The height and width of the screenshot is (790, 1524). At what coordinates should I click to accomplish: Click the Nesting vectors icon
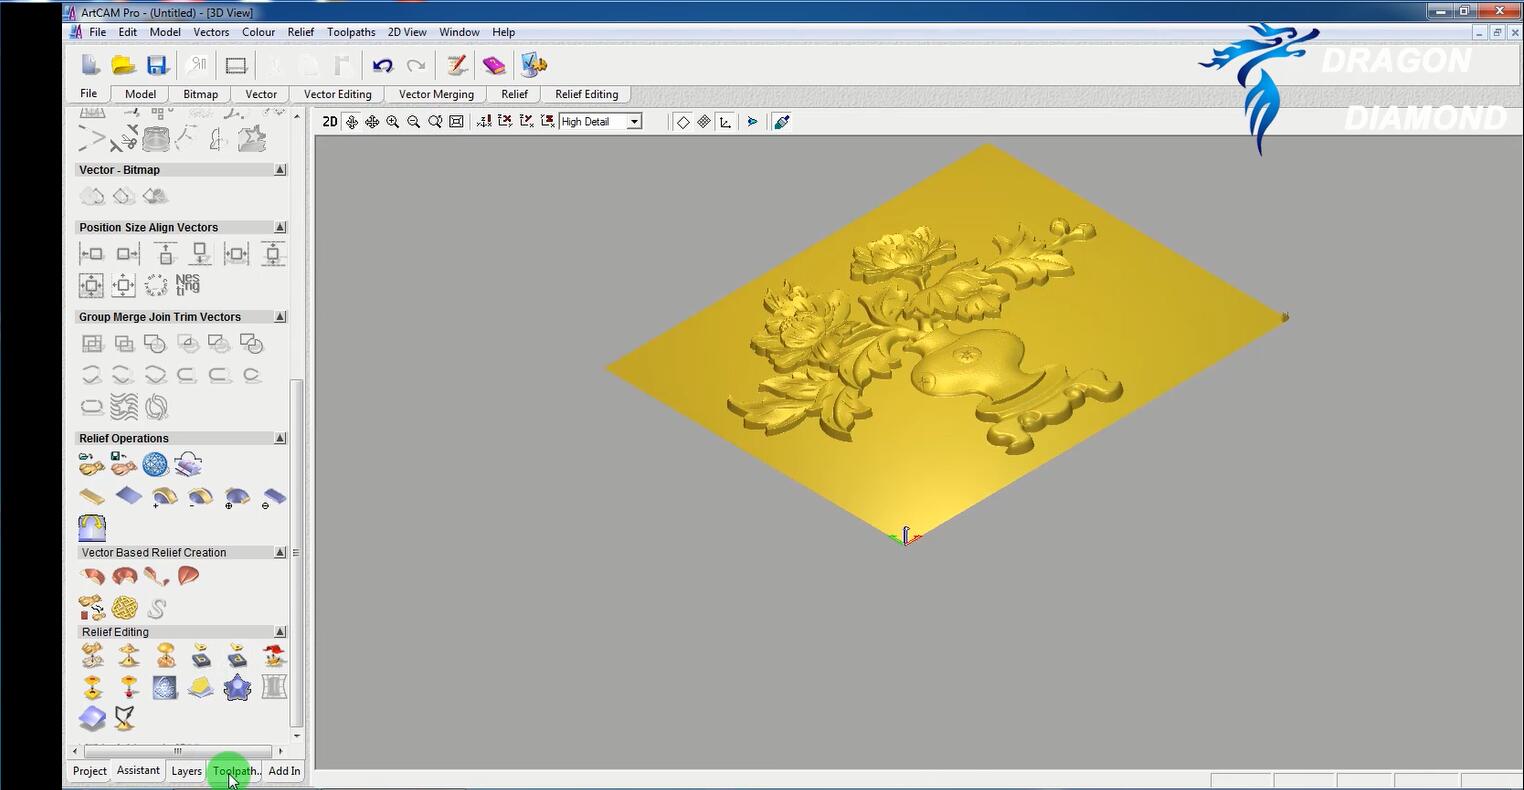point(187,285)
